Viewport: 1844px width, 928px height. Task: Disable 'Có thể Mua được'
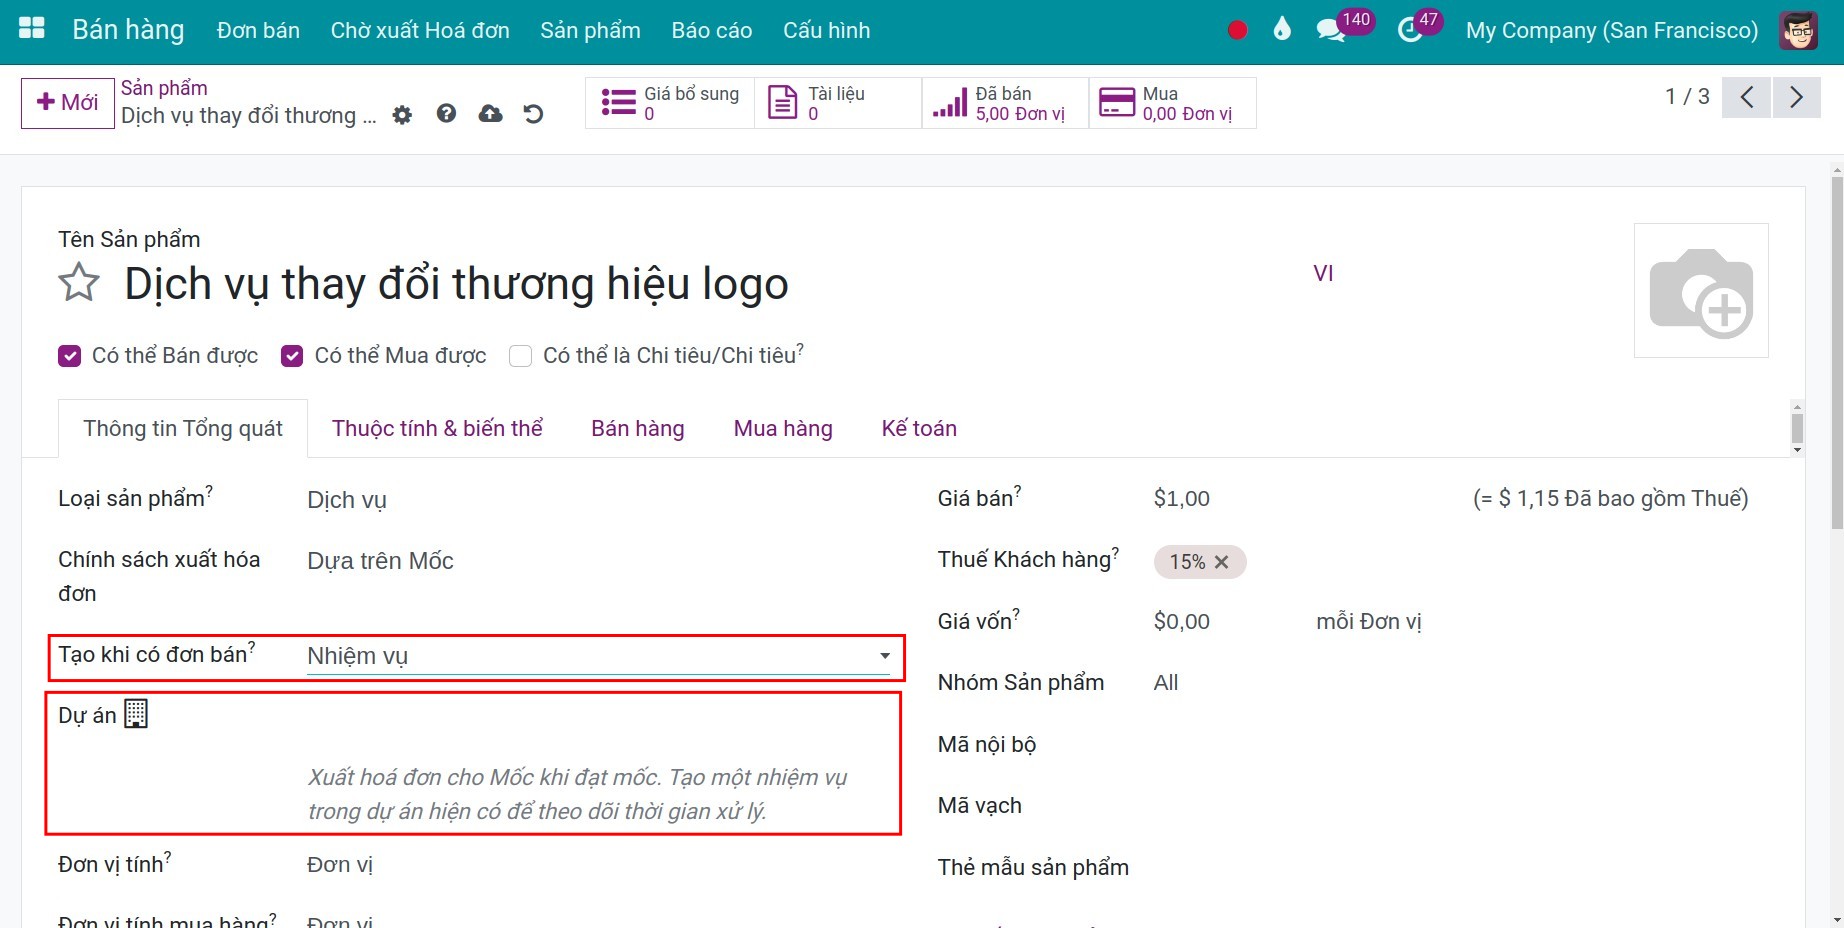[x=291, y=355]
